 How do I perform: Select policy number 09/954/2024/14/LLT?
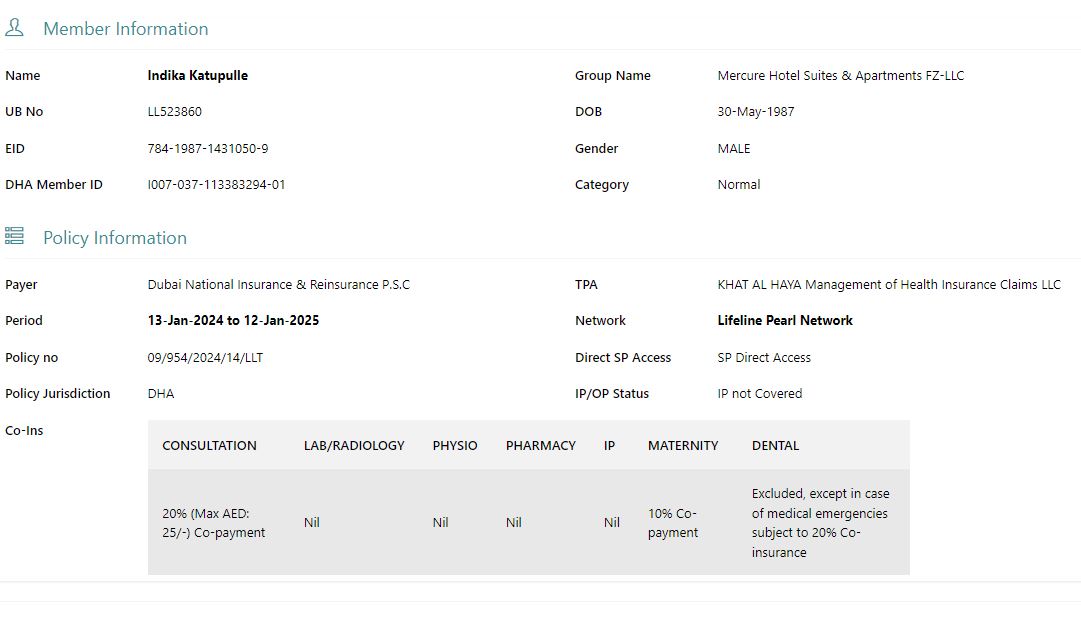(x=205, y=358)
